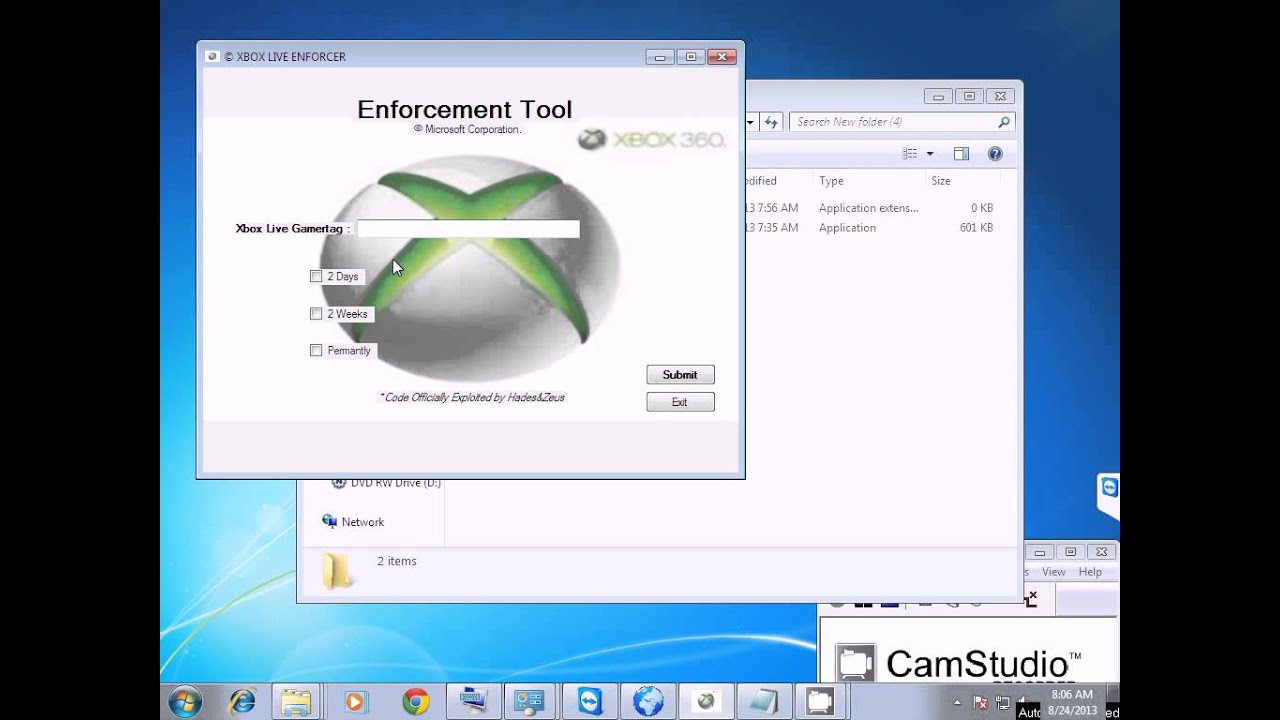
Task: Open the control panel taskbar icon
Action: (x=530, y=702)
